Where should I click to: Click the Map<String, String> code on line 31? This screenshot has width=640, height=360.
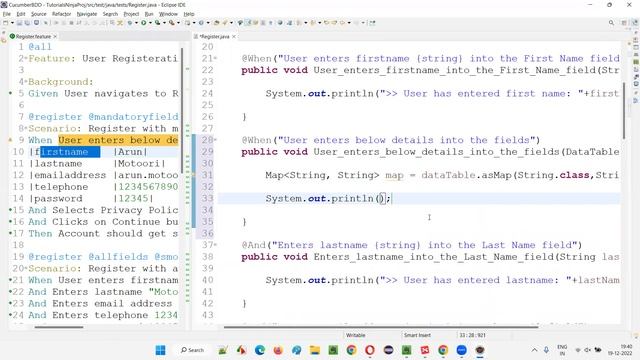click(x=322, y=176)
